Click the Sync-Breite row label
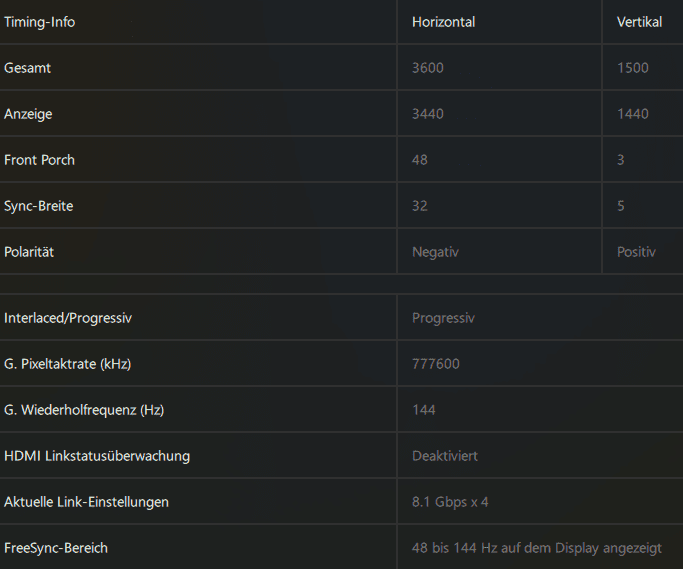 pos(39,206)
